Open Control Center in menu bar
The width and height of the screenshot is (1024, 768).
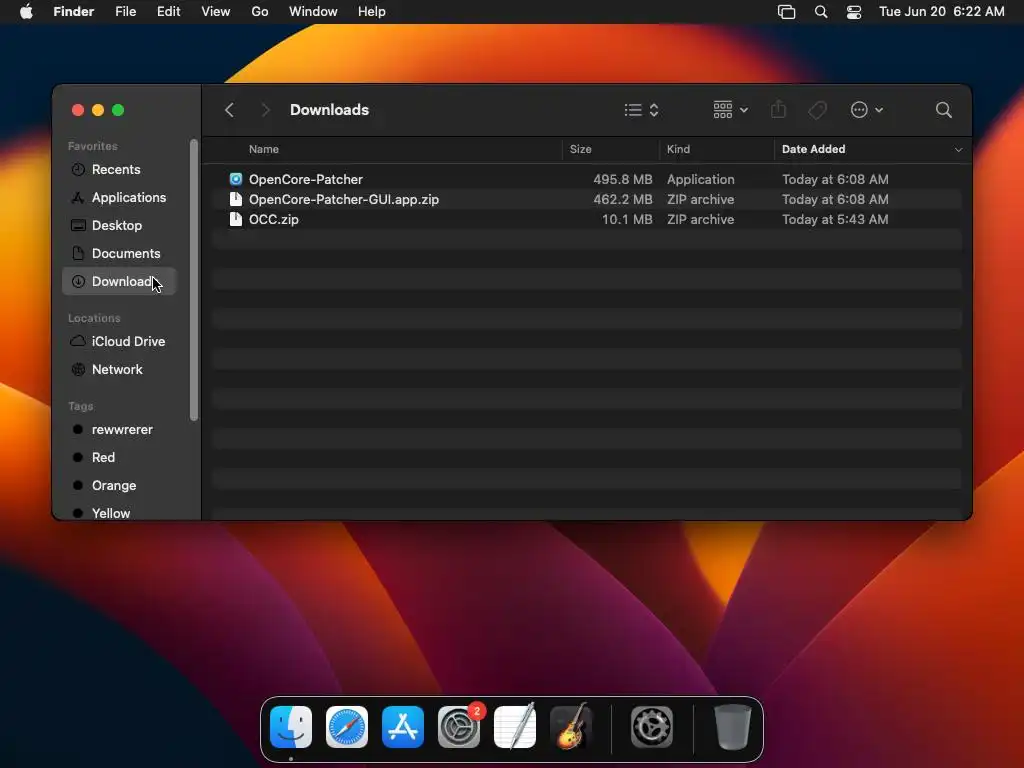(x=854, y=12)
